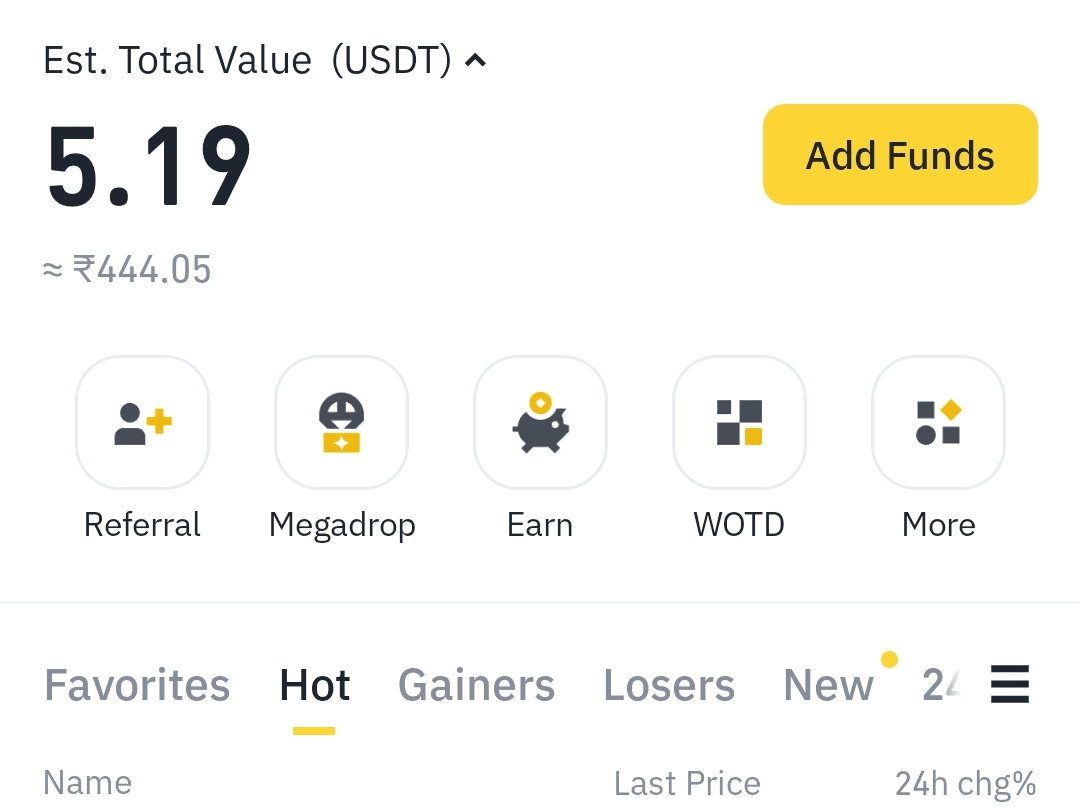Sort by 24h chg% column header
This screenshot has height=810, width=1080.
click(x=965, y=784)
